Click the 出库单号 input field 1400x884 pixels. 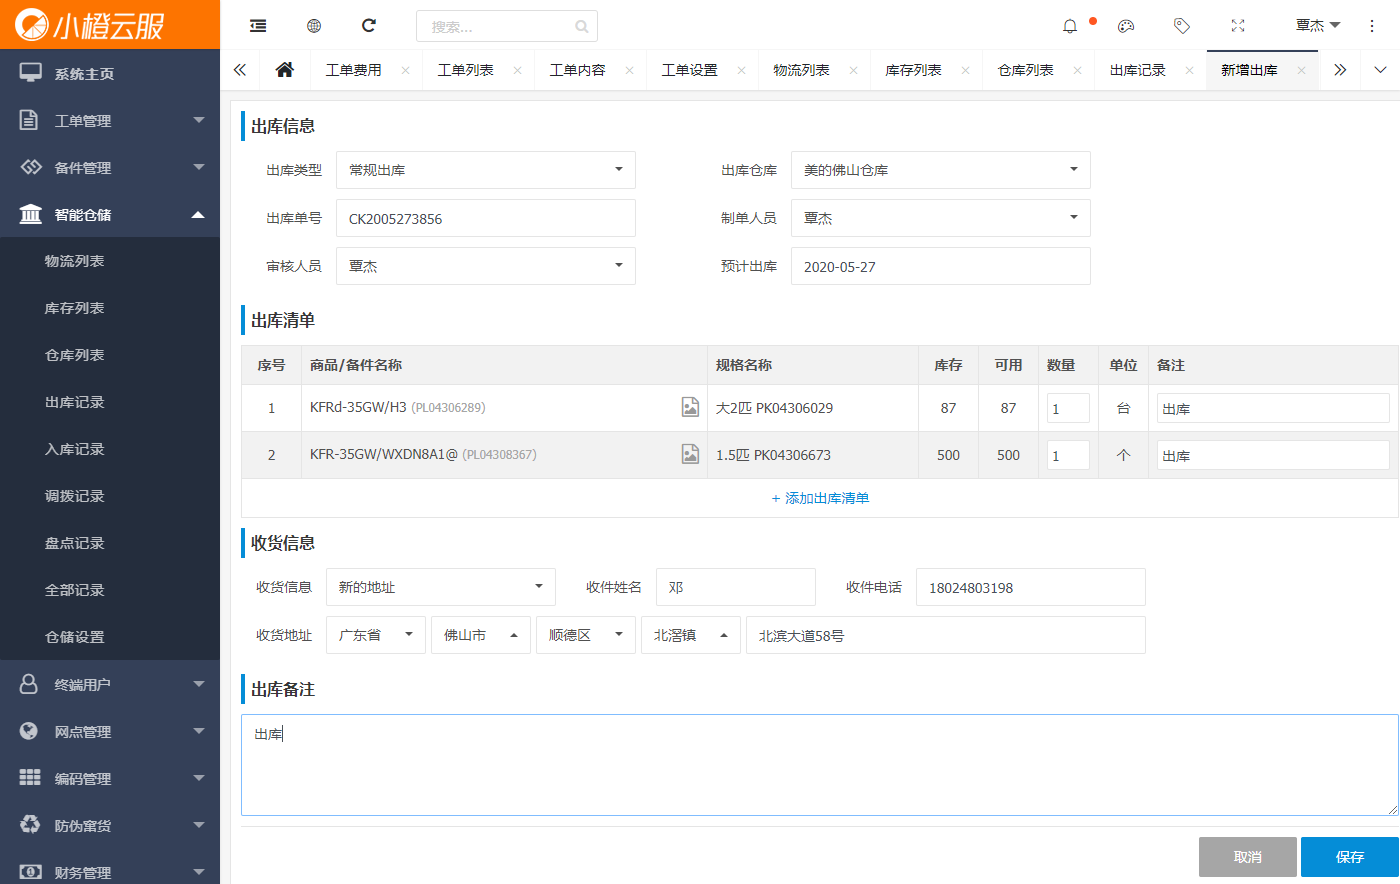pyautogui.click(x=486, y=218)
